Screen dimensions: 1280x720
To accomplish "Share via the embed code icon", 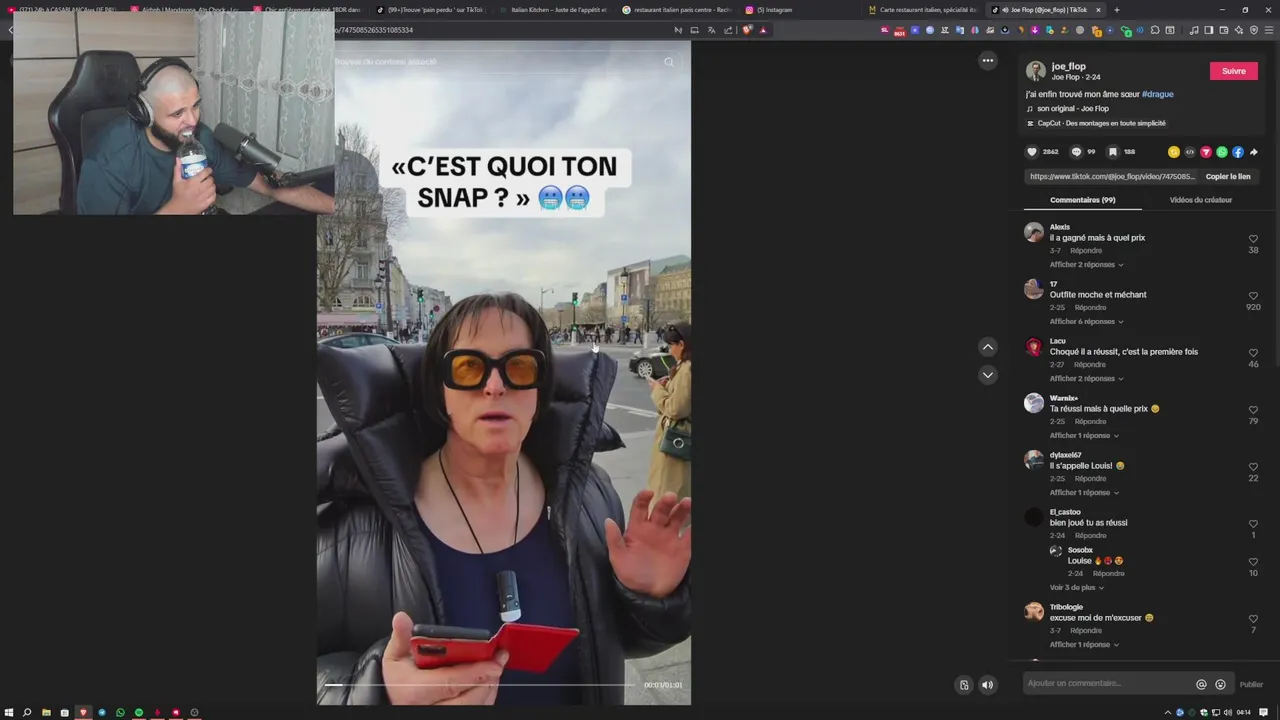I will pos(1190,152).
